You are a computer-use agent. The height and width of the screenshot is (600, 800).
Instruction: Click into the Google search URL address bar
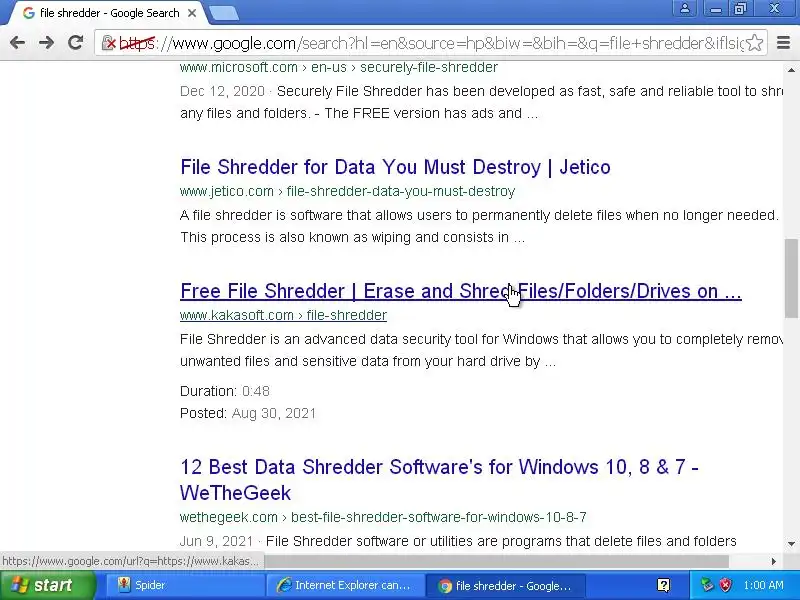click(429, 43)
